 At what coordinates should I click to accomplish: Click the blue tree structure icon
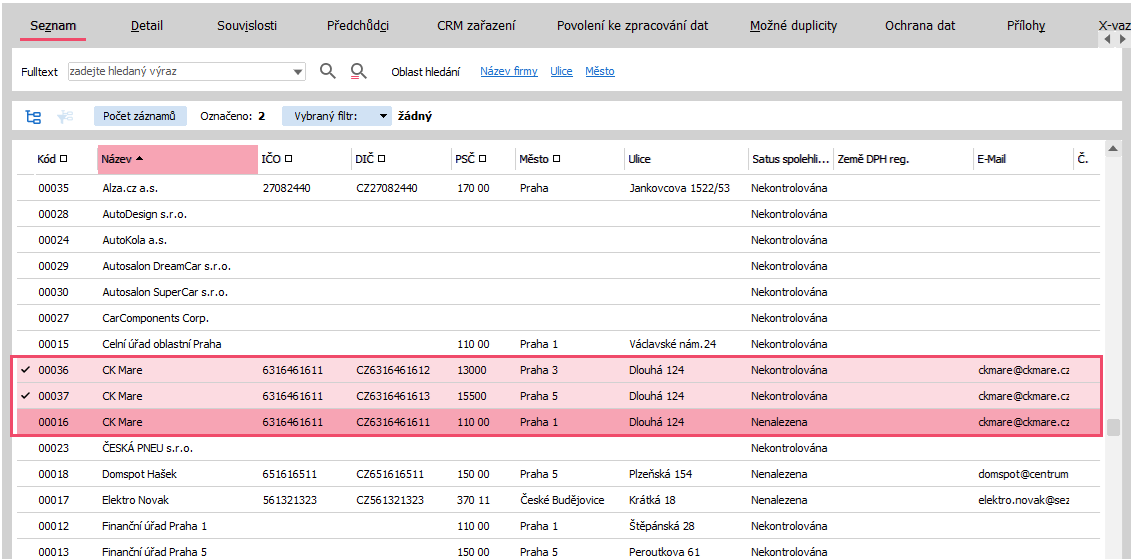[34, 116]
